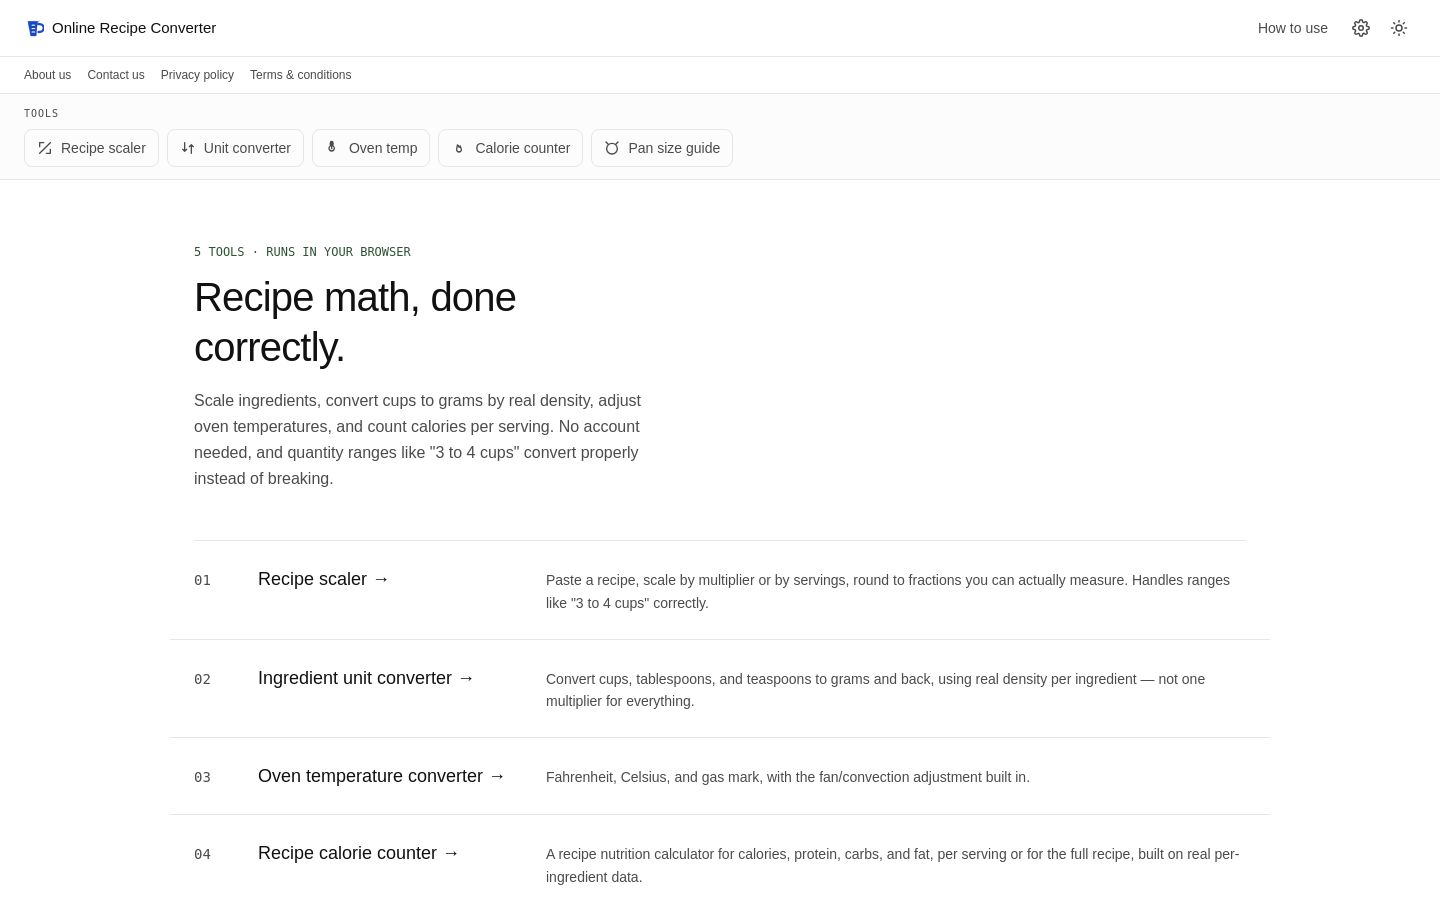Open the Privacy policy link
1440x900 pixels.
[x=197, y=75]
